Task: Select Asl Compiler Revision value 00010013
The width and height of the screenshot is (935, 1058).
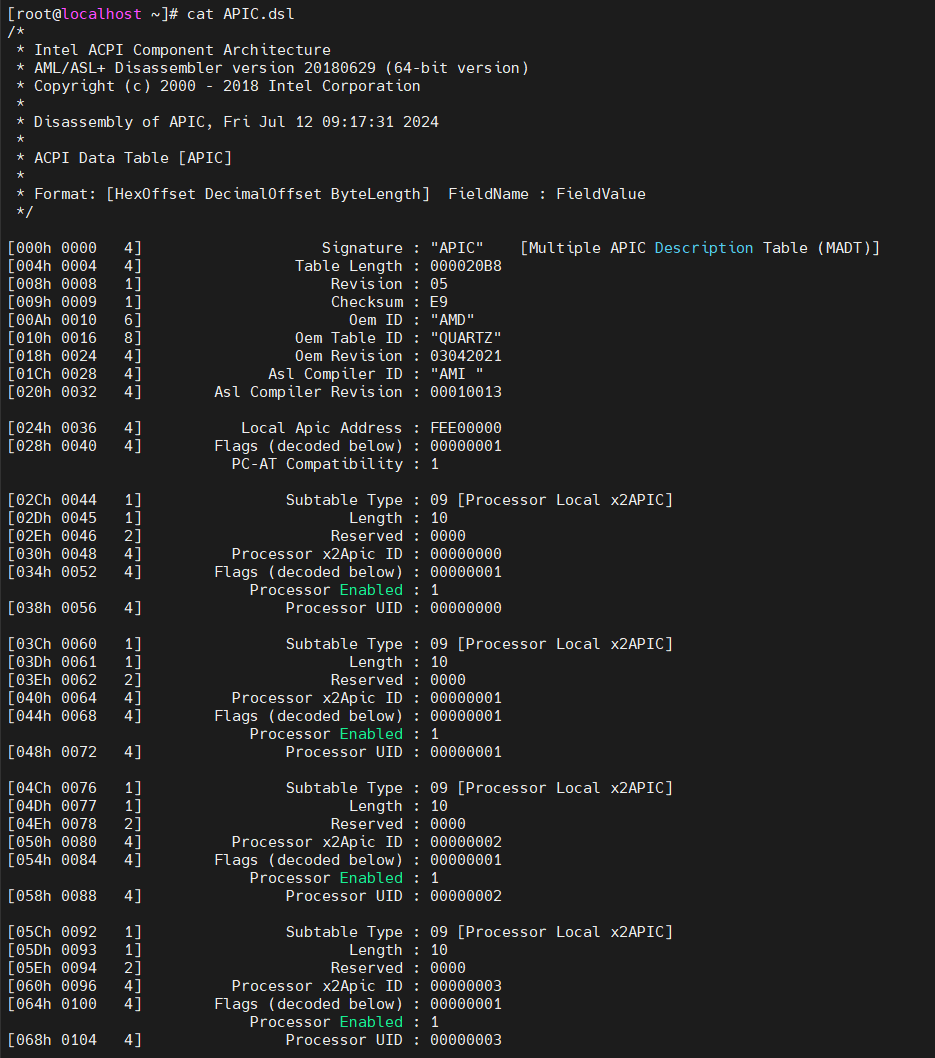Action: point(465,392)
